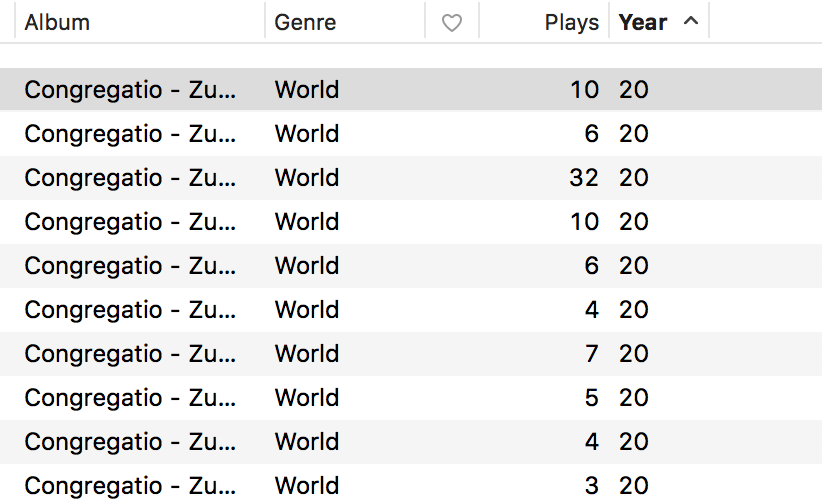The image size is (822, 504).
Task: Click the year value in the 5-plays row
Action: [634, 398]
